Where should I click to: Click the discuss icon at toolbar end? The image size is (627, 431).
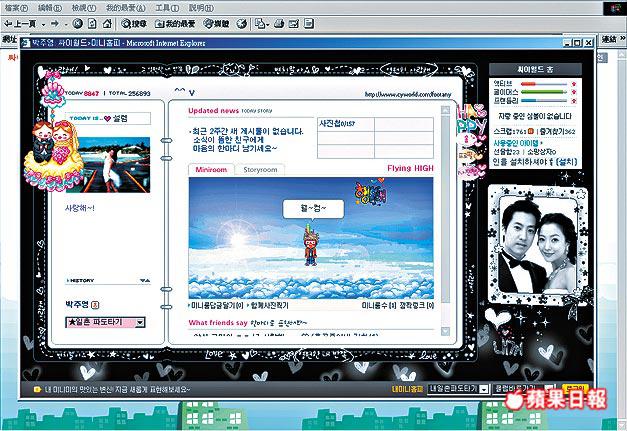pyautogui.click(x=309, y=24)
